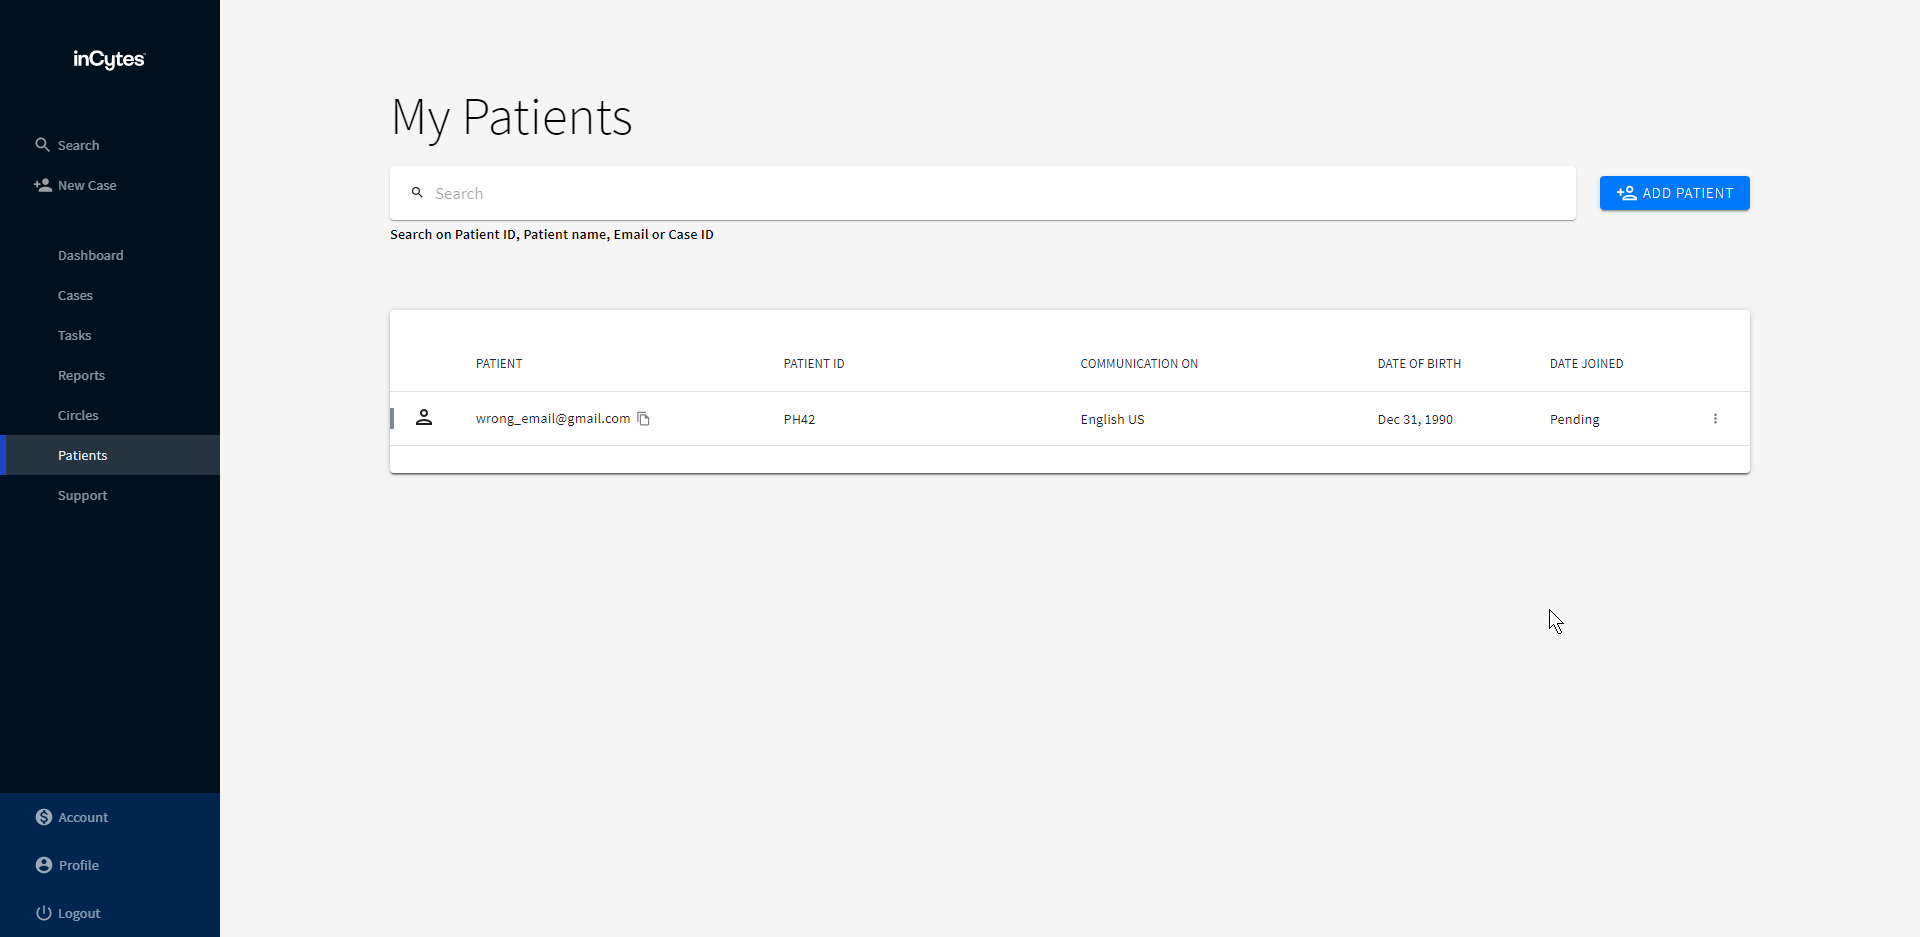
Task: Open patient wrong_email@gmail.com record
Action: pos(553,419)
